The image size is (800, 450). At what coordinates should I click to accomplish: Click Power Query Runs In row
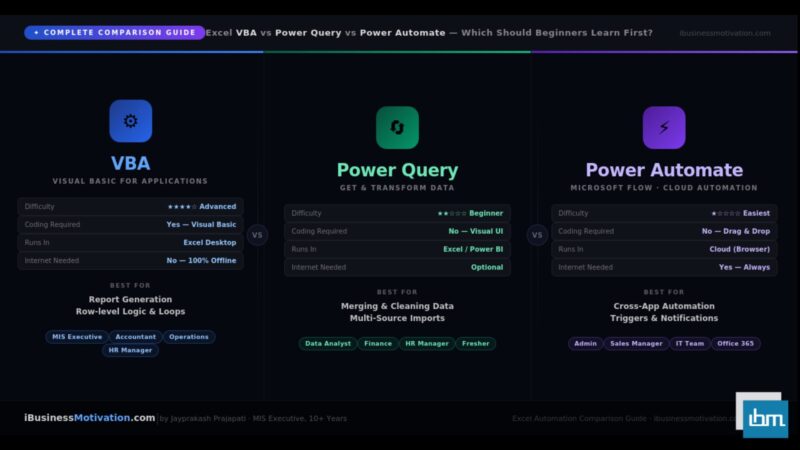click(x=397, y=249)
